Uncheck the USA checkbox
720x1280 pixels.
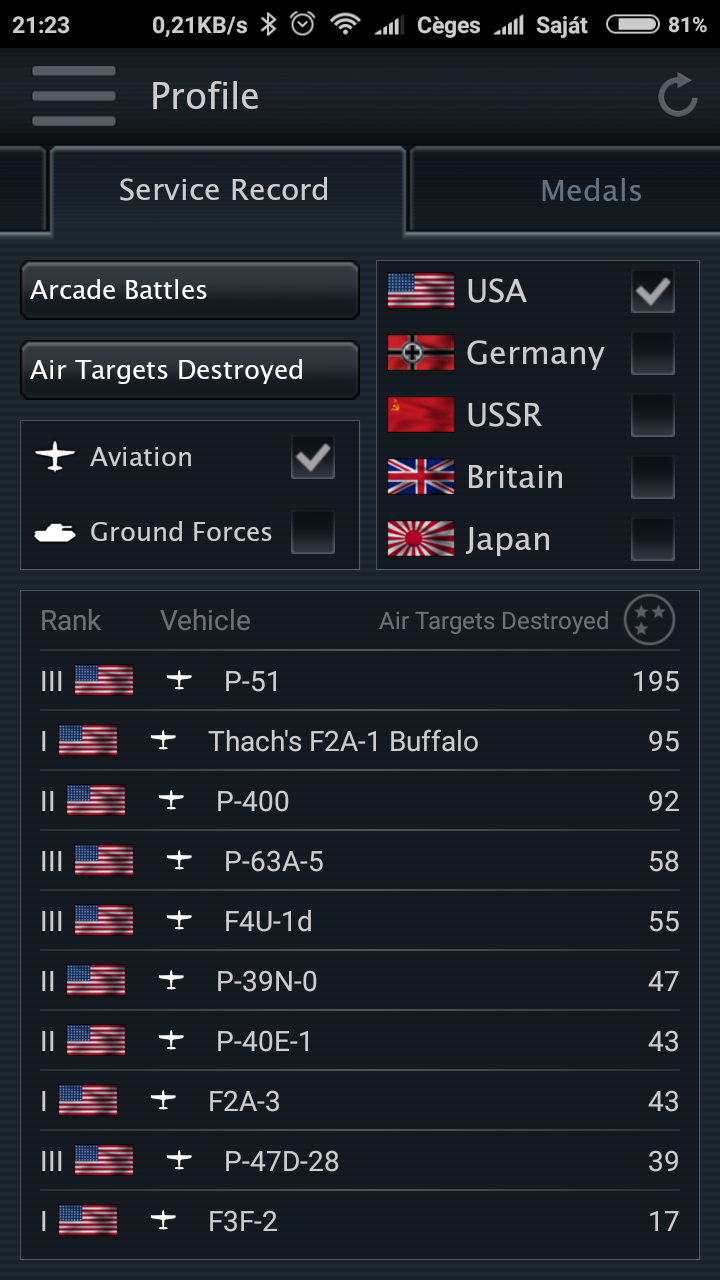point(653,291)
